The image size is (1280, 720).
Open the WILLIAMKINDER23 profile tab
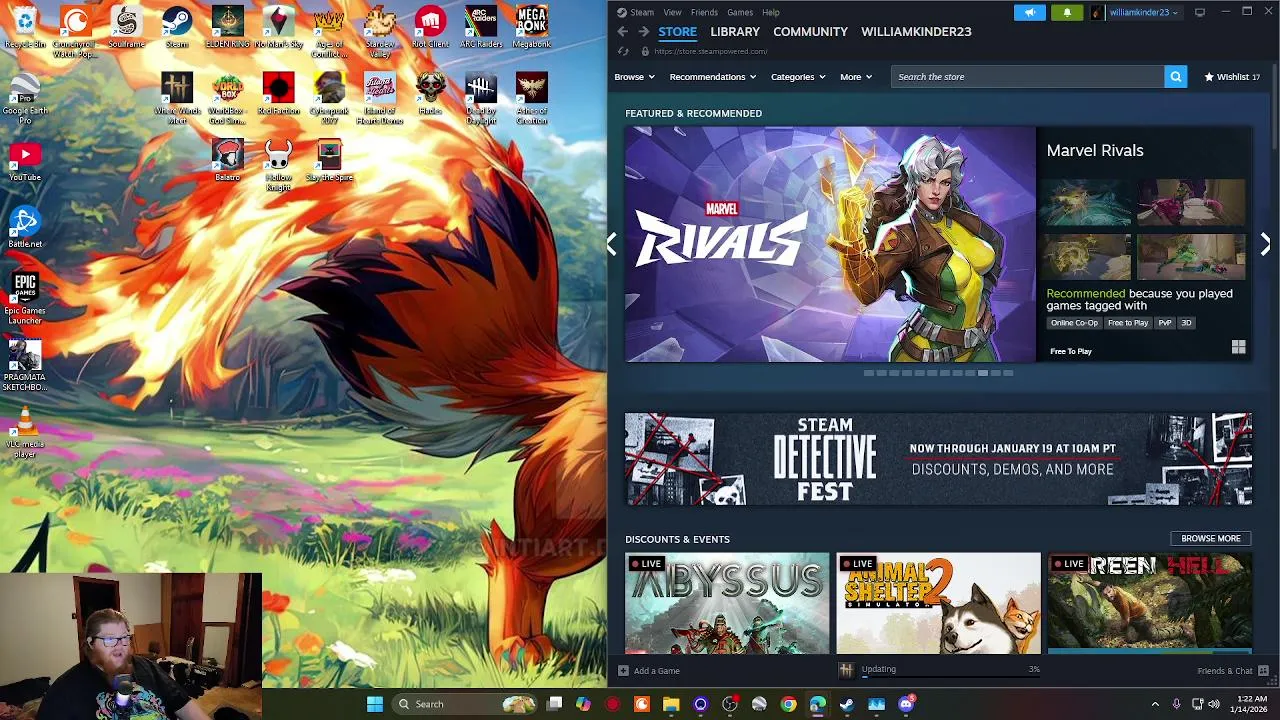[x=916, y=32]
